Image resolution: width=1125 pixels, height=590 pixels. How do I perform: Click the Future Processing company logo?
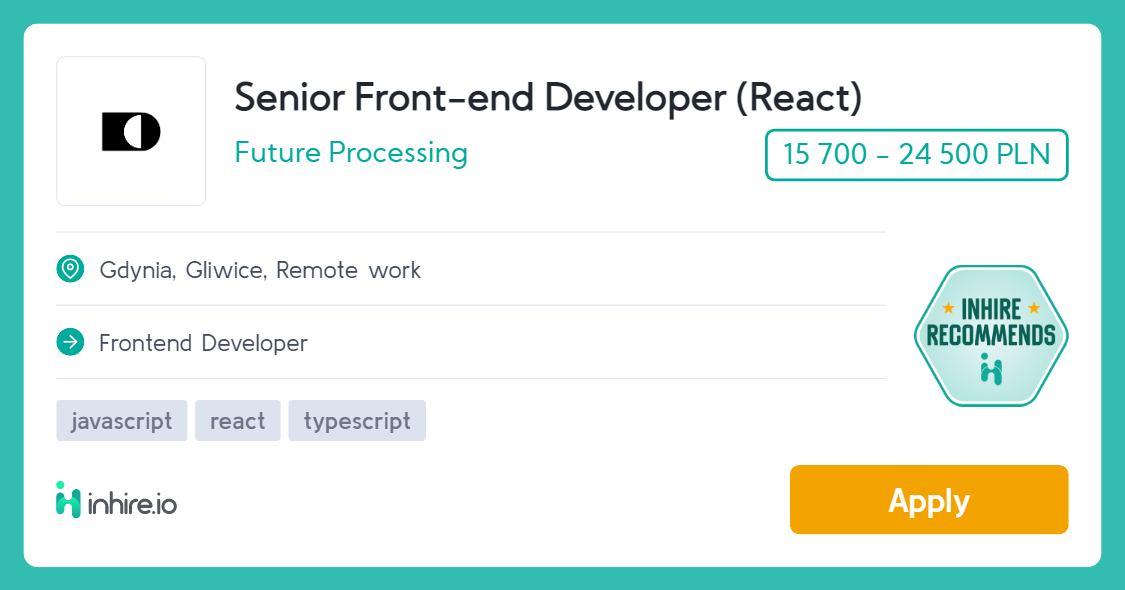click(x=131, y=131)
